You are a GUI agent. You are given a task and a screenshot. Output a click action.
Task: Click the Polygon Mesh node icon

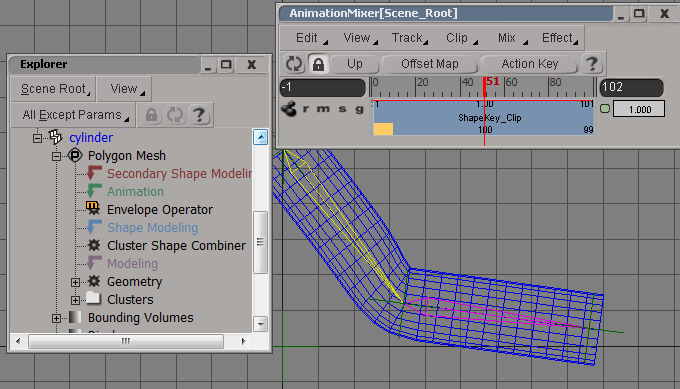tap(75, 155)
